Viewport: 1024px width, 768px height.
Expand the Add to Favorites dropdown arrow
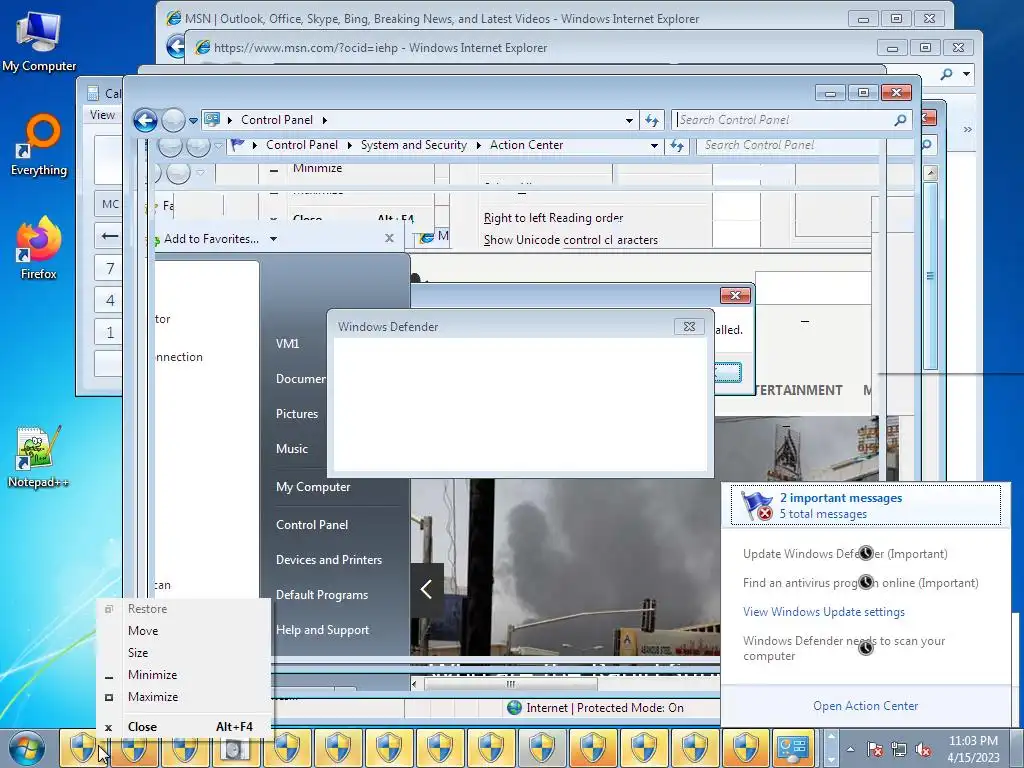274,239
